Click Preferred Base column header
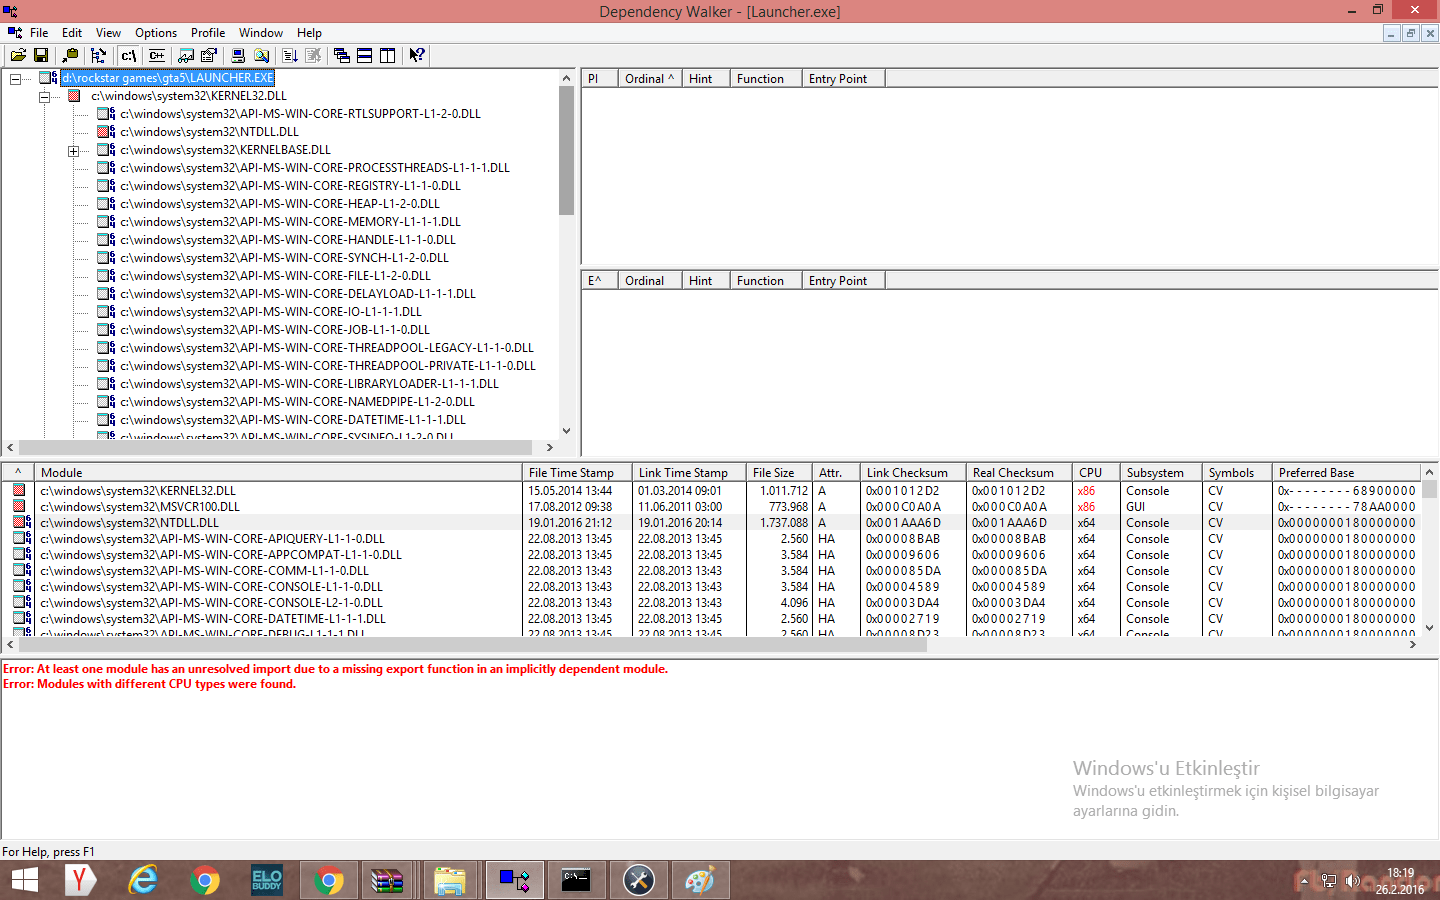Screen dimensions: 1440x900 pyautogui.click(x=1346, y=473)
